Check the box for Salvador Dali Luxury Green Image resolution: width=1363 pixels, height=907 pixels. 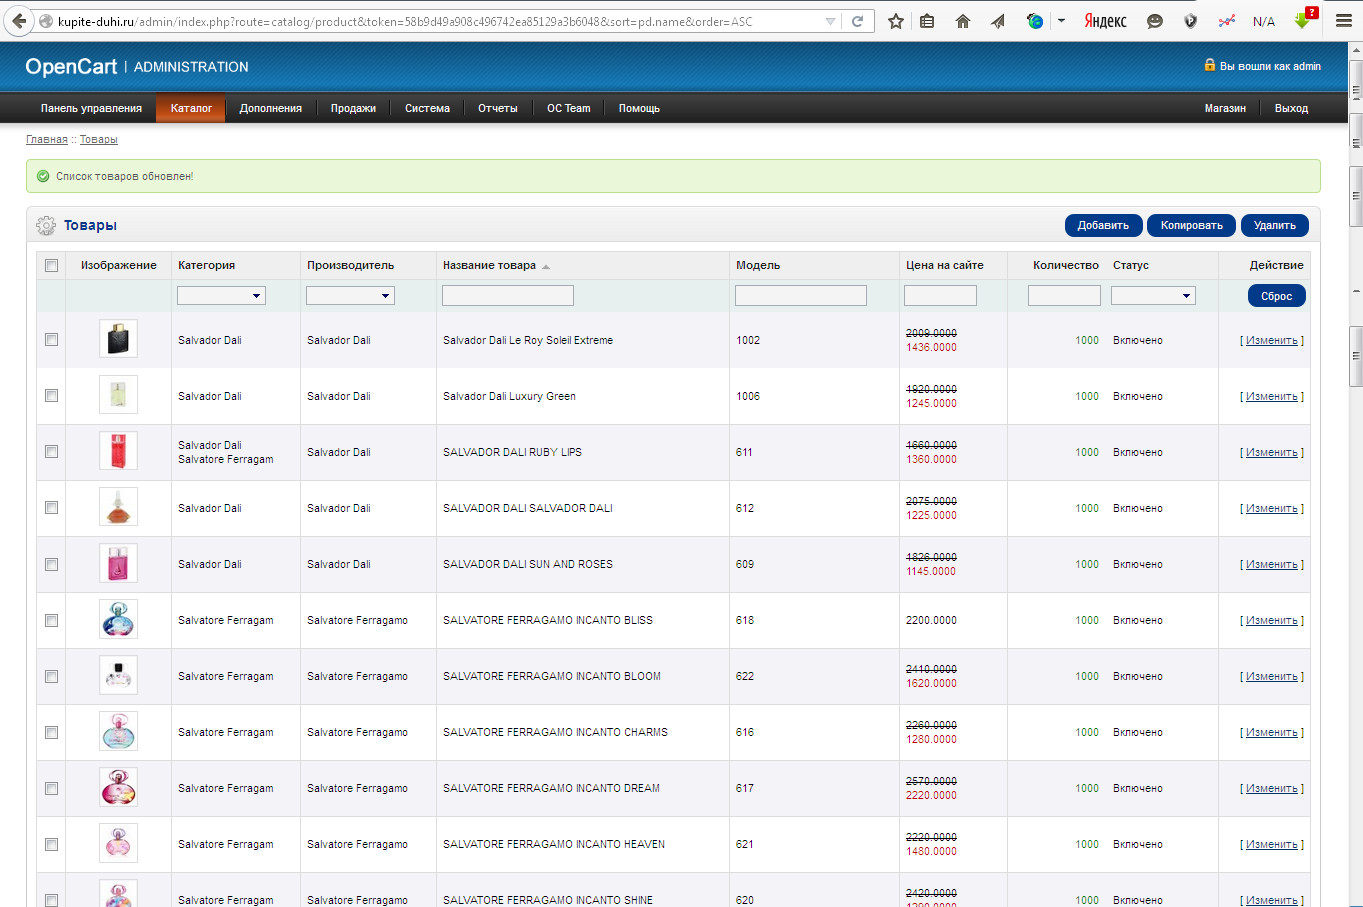51,396
